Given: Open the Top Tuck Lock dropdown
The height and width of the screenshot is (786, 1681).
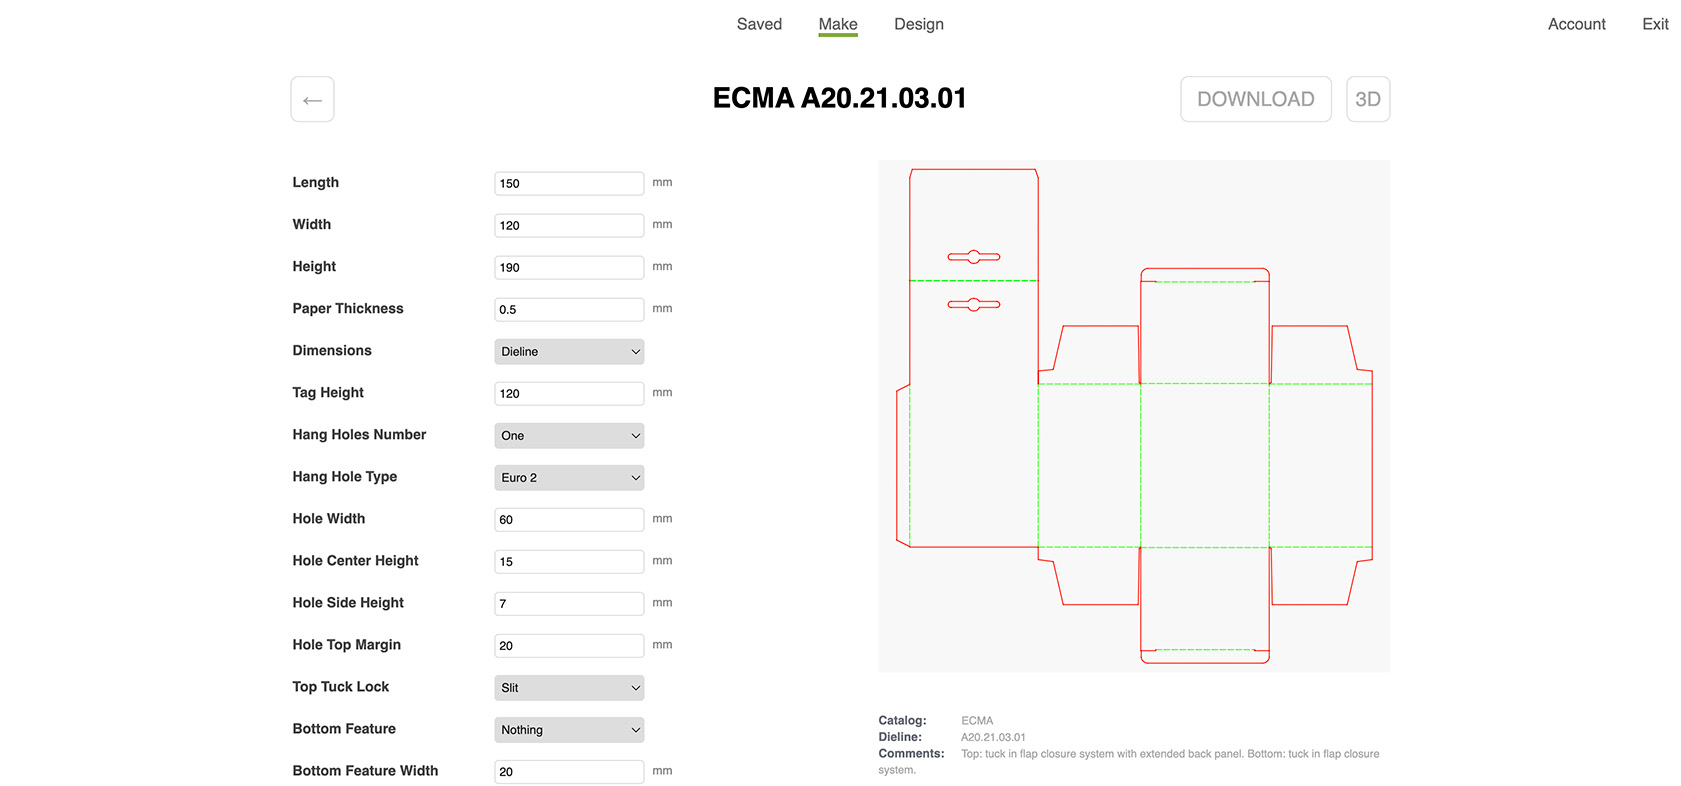Looking at the screenshot, I should (x=568, y=687).
